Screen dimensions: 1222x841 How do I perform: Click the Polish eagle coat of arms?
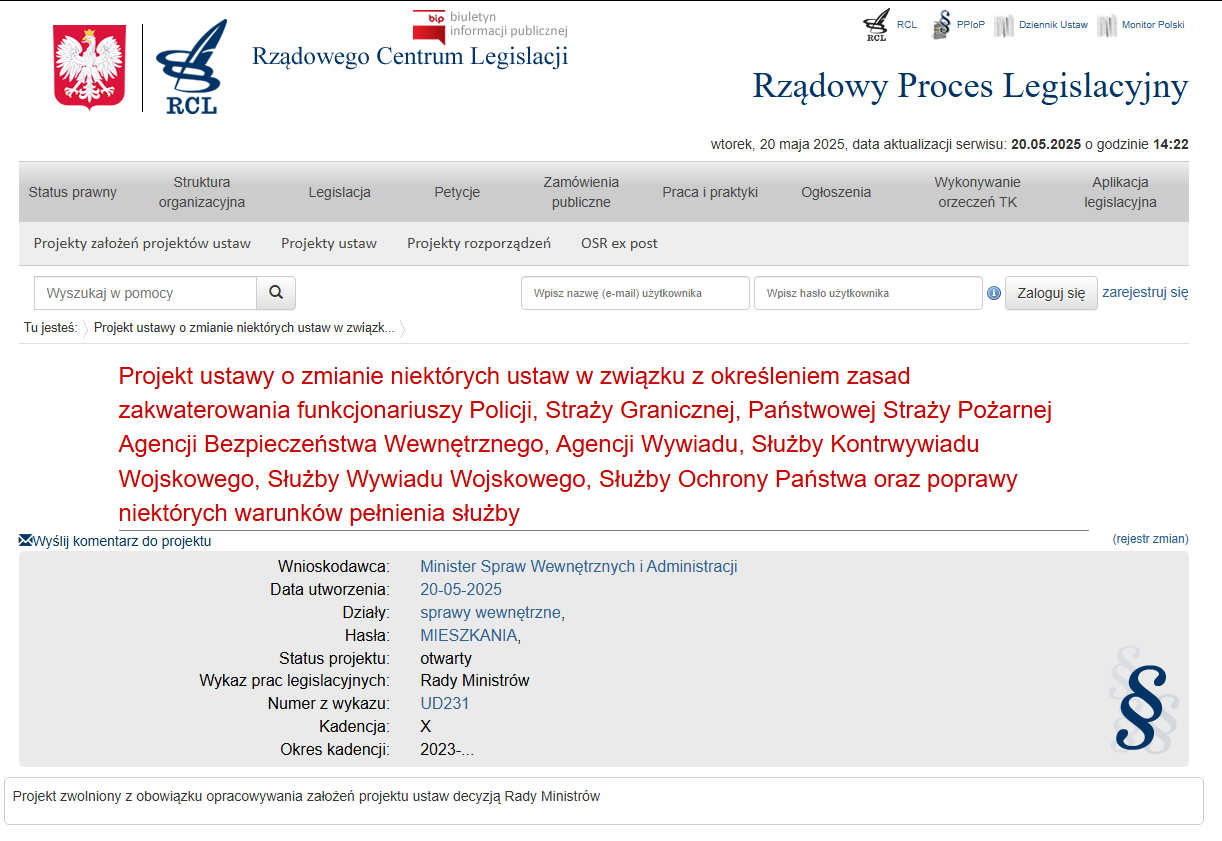89,68
